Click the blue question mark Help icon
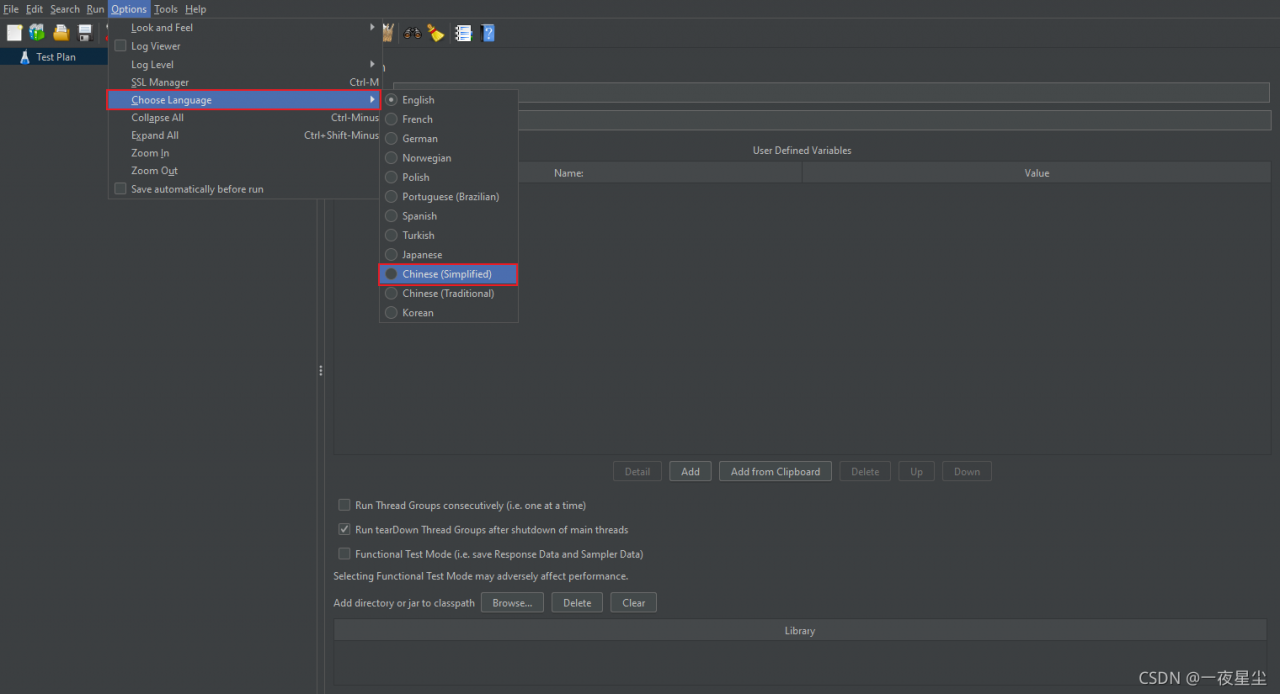Viewport: 1280px width, 694px height. tap(488, 33)
